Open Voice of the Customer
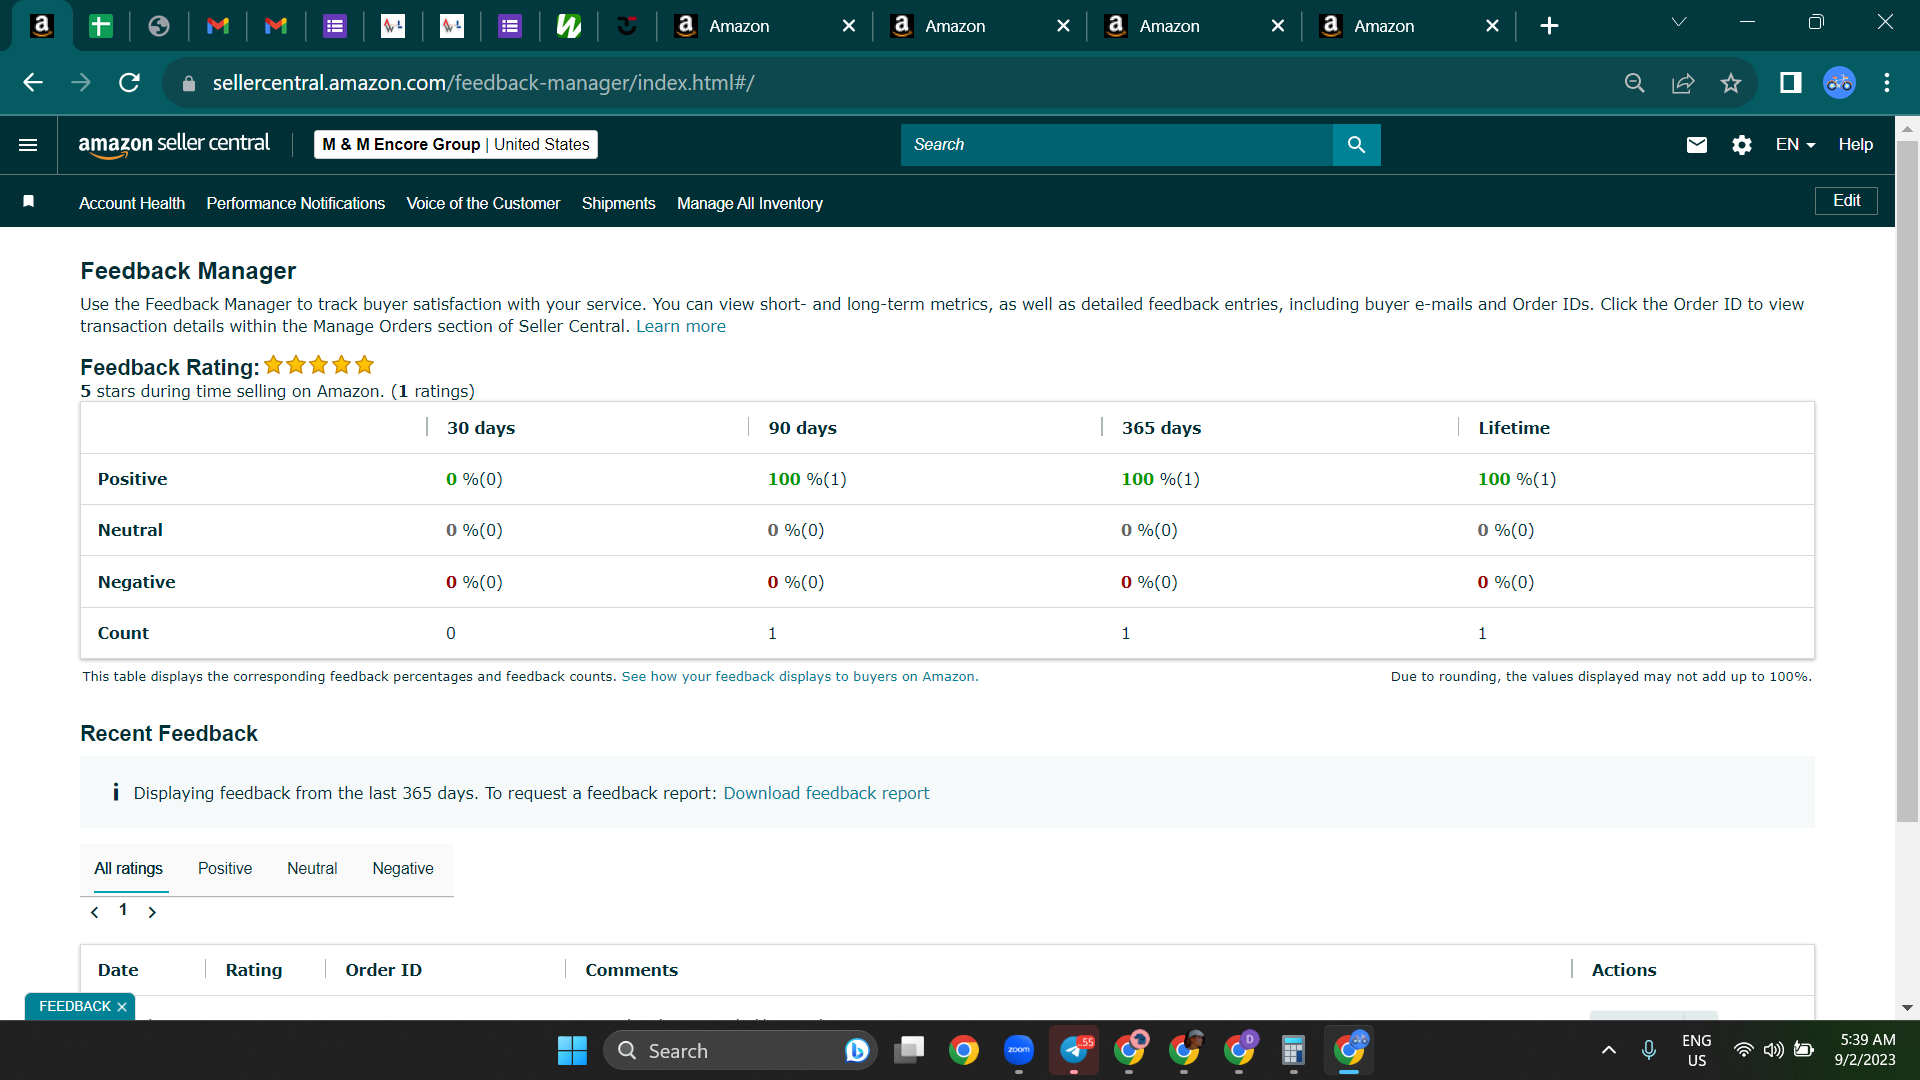This screenshot has height=1080, width=1920. tap(483, 203)
